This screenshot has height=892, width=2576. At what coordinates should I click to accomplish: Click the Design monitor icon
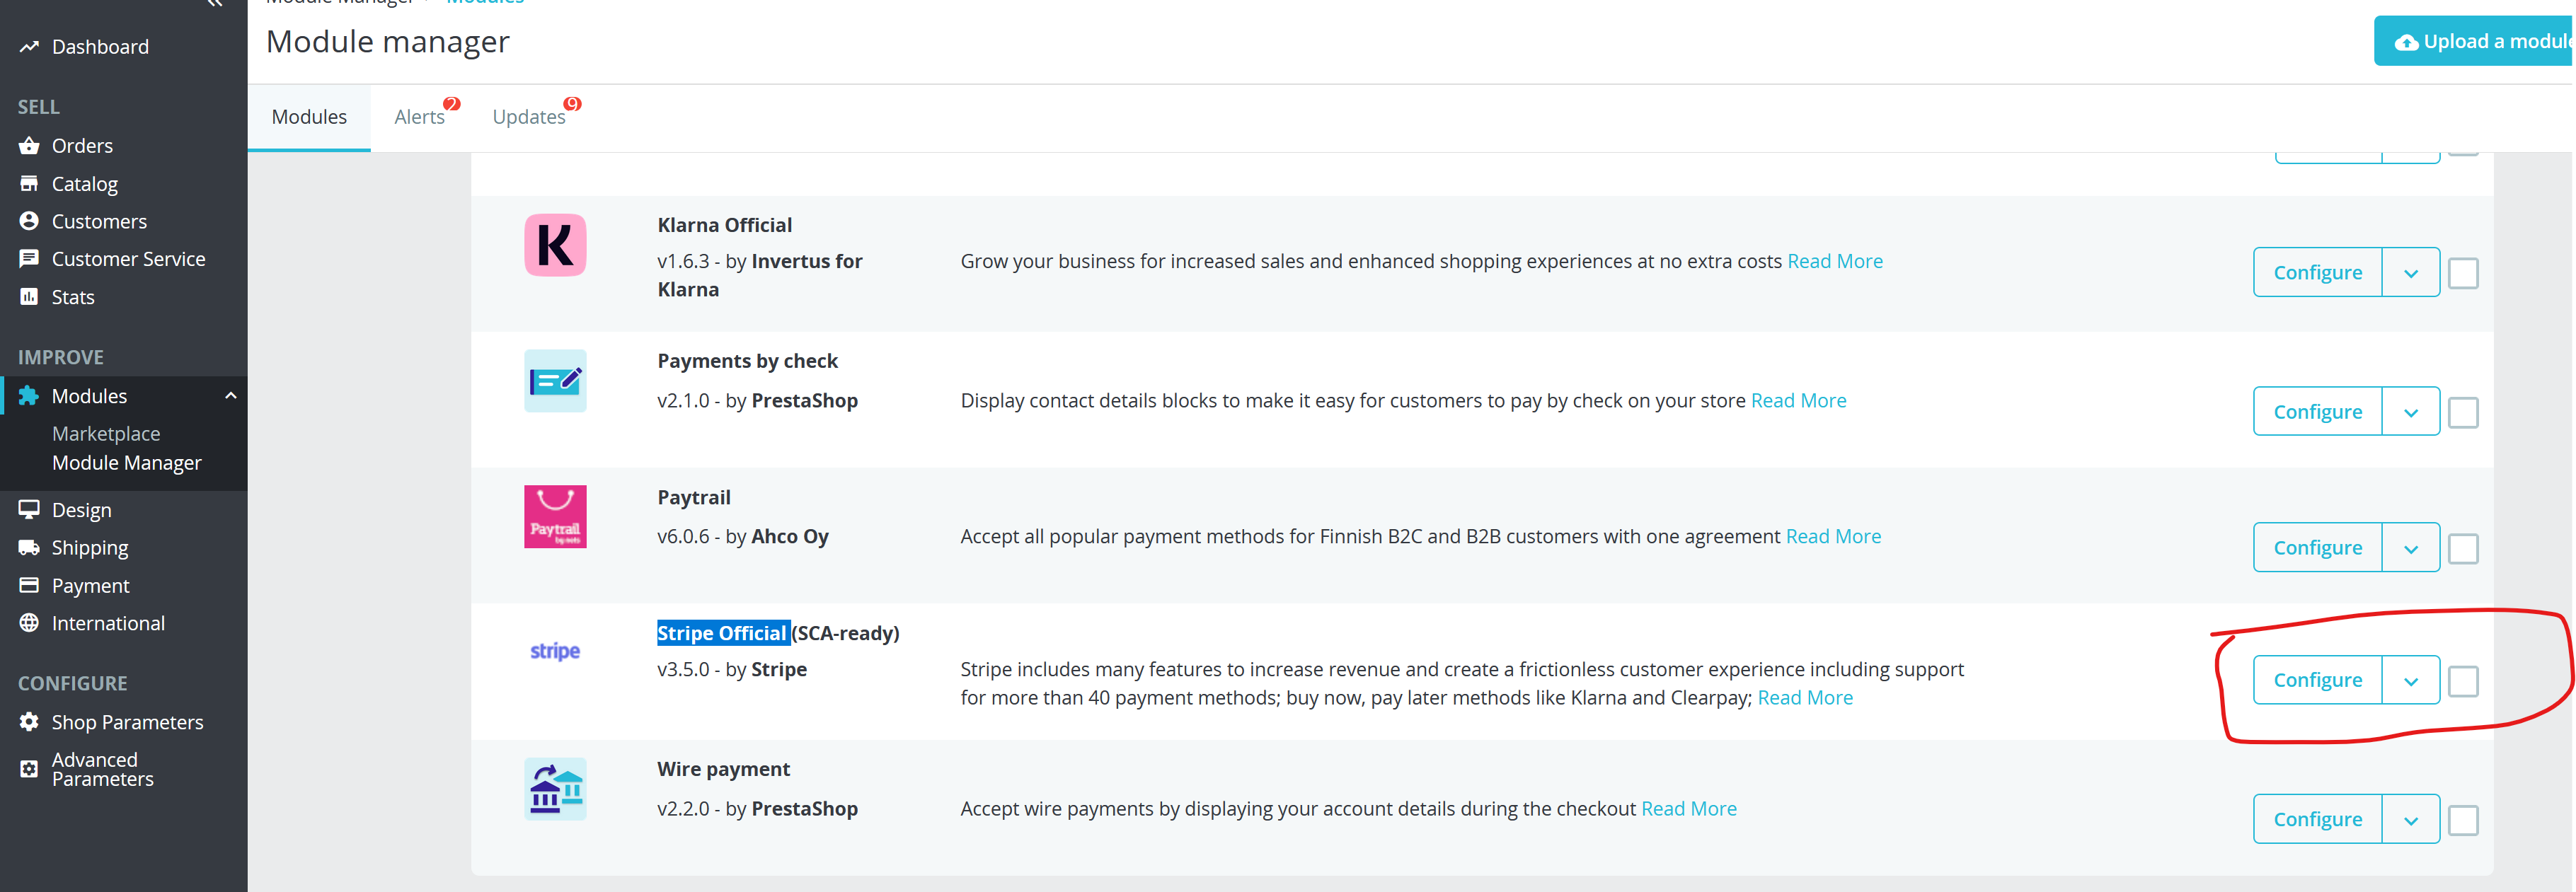(x=29, y=509)
